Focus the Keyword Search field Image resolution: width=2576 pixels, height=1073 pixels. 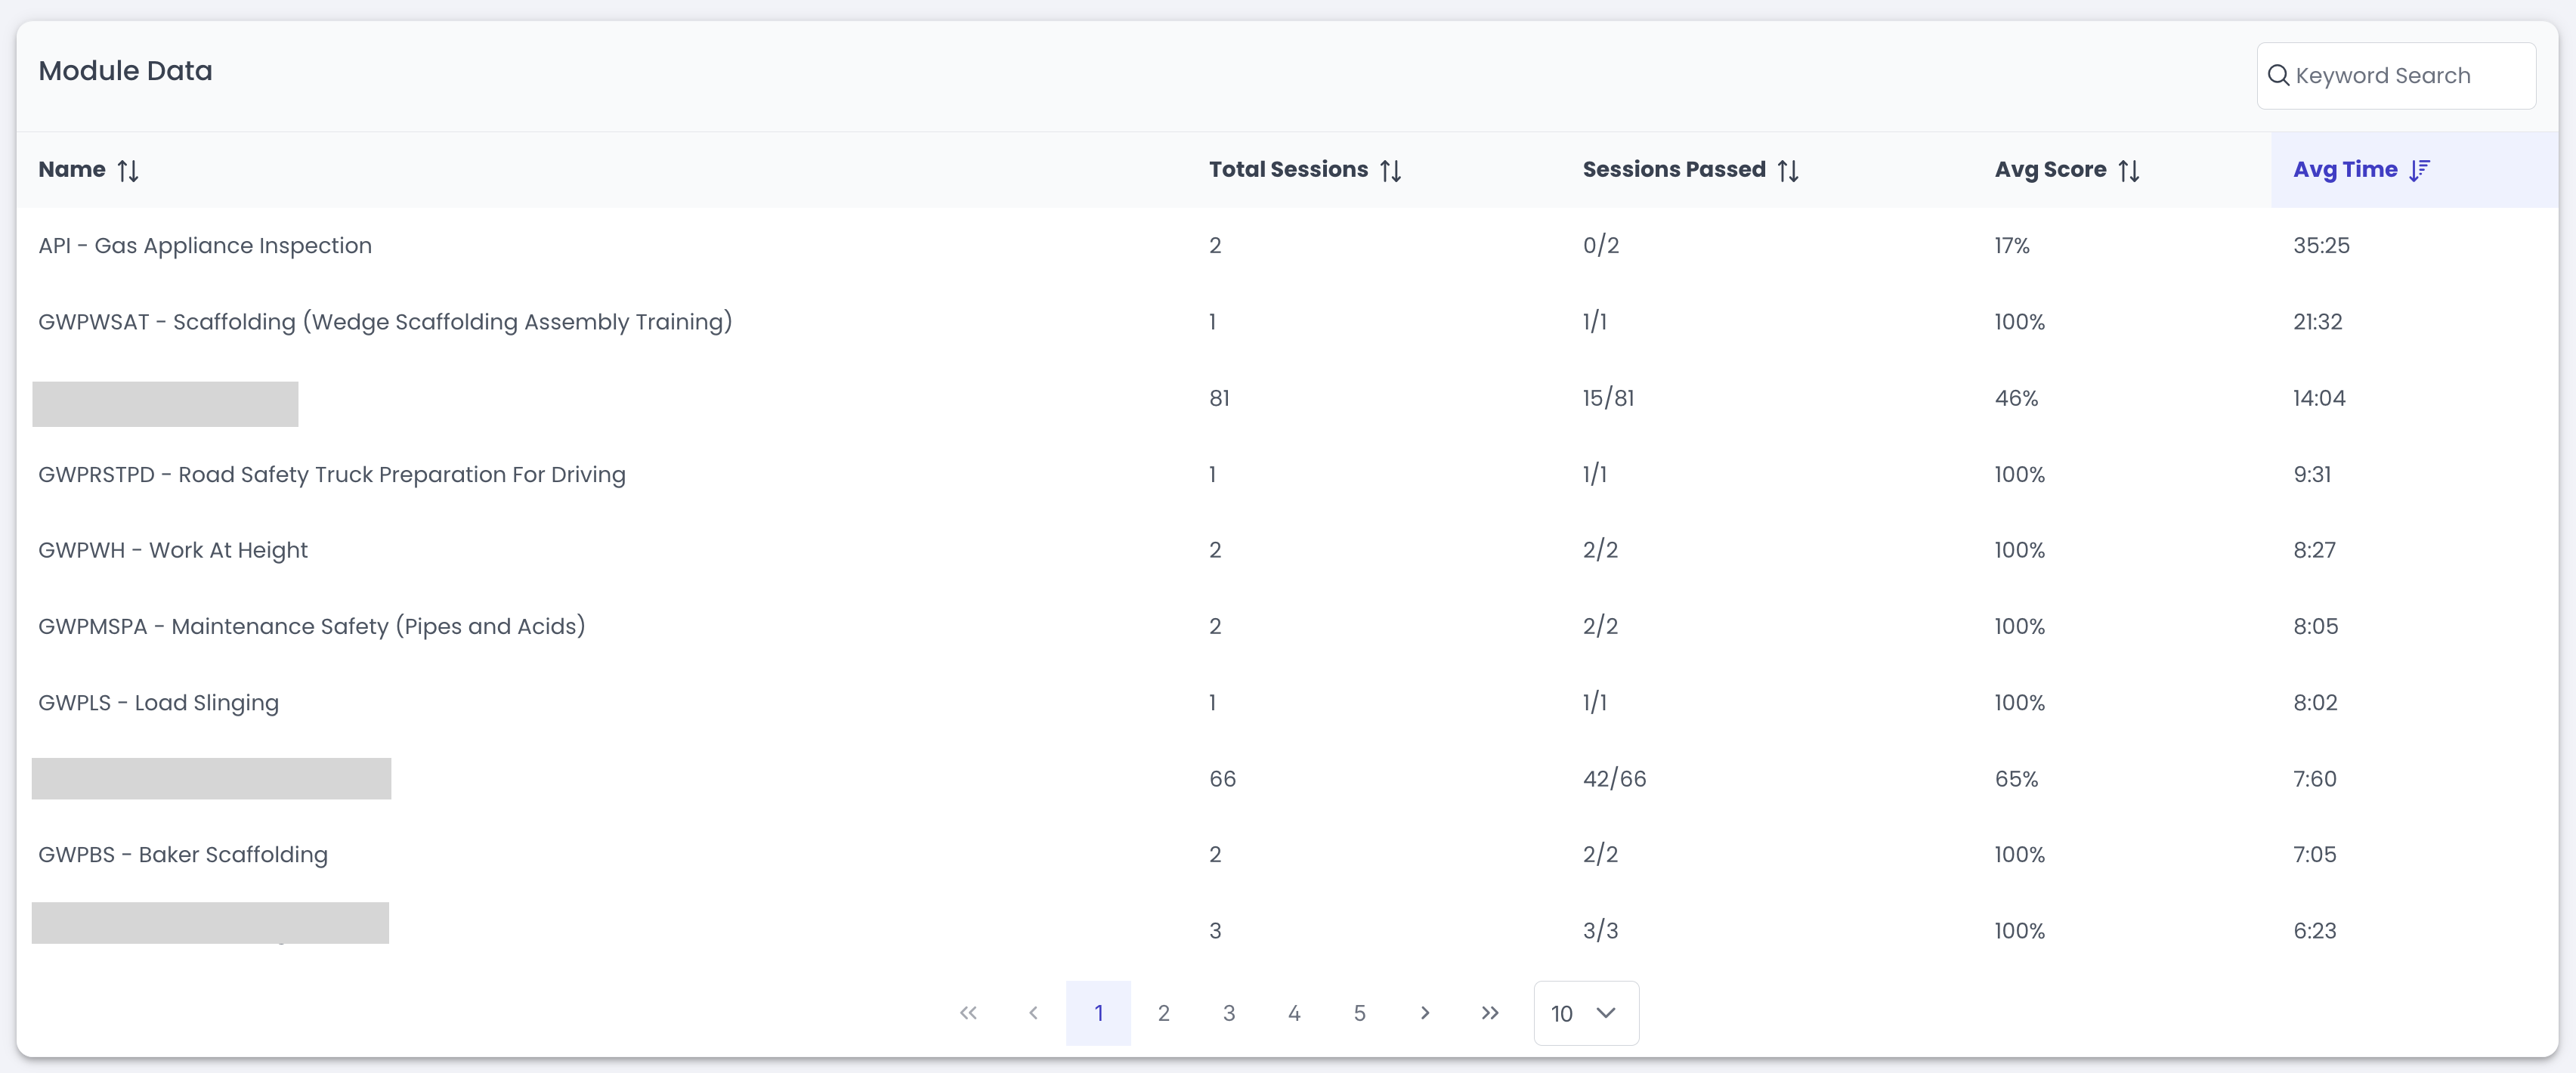click(2410, 76)
